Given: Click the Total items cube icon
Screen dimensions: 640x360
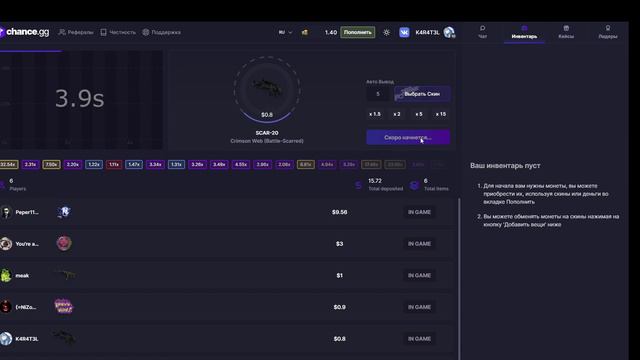Looking at the screenshot, I should (x=414, y=185).
